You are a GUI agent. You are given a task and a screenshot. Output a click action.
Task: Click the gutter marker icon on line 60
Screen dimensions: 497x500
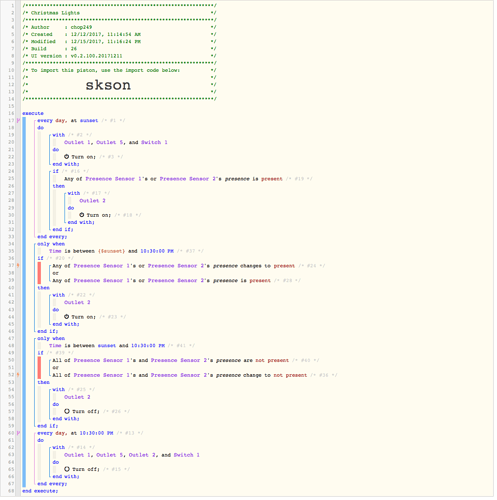click(18, 433)
